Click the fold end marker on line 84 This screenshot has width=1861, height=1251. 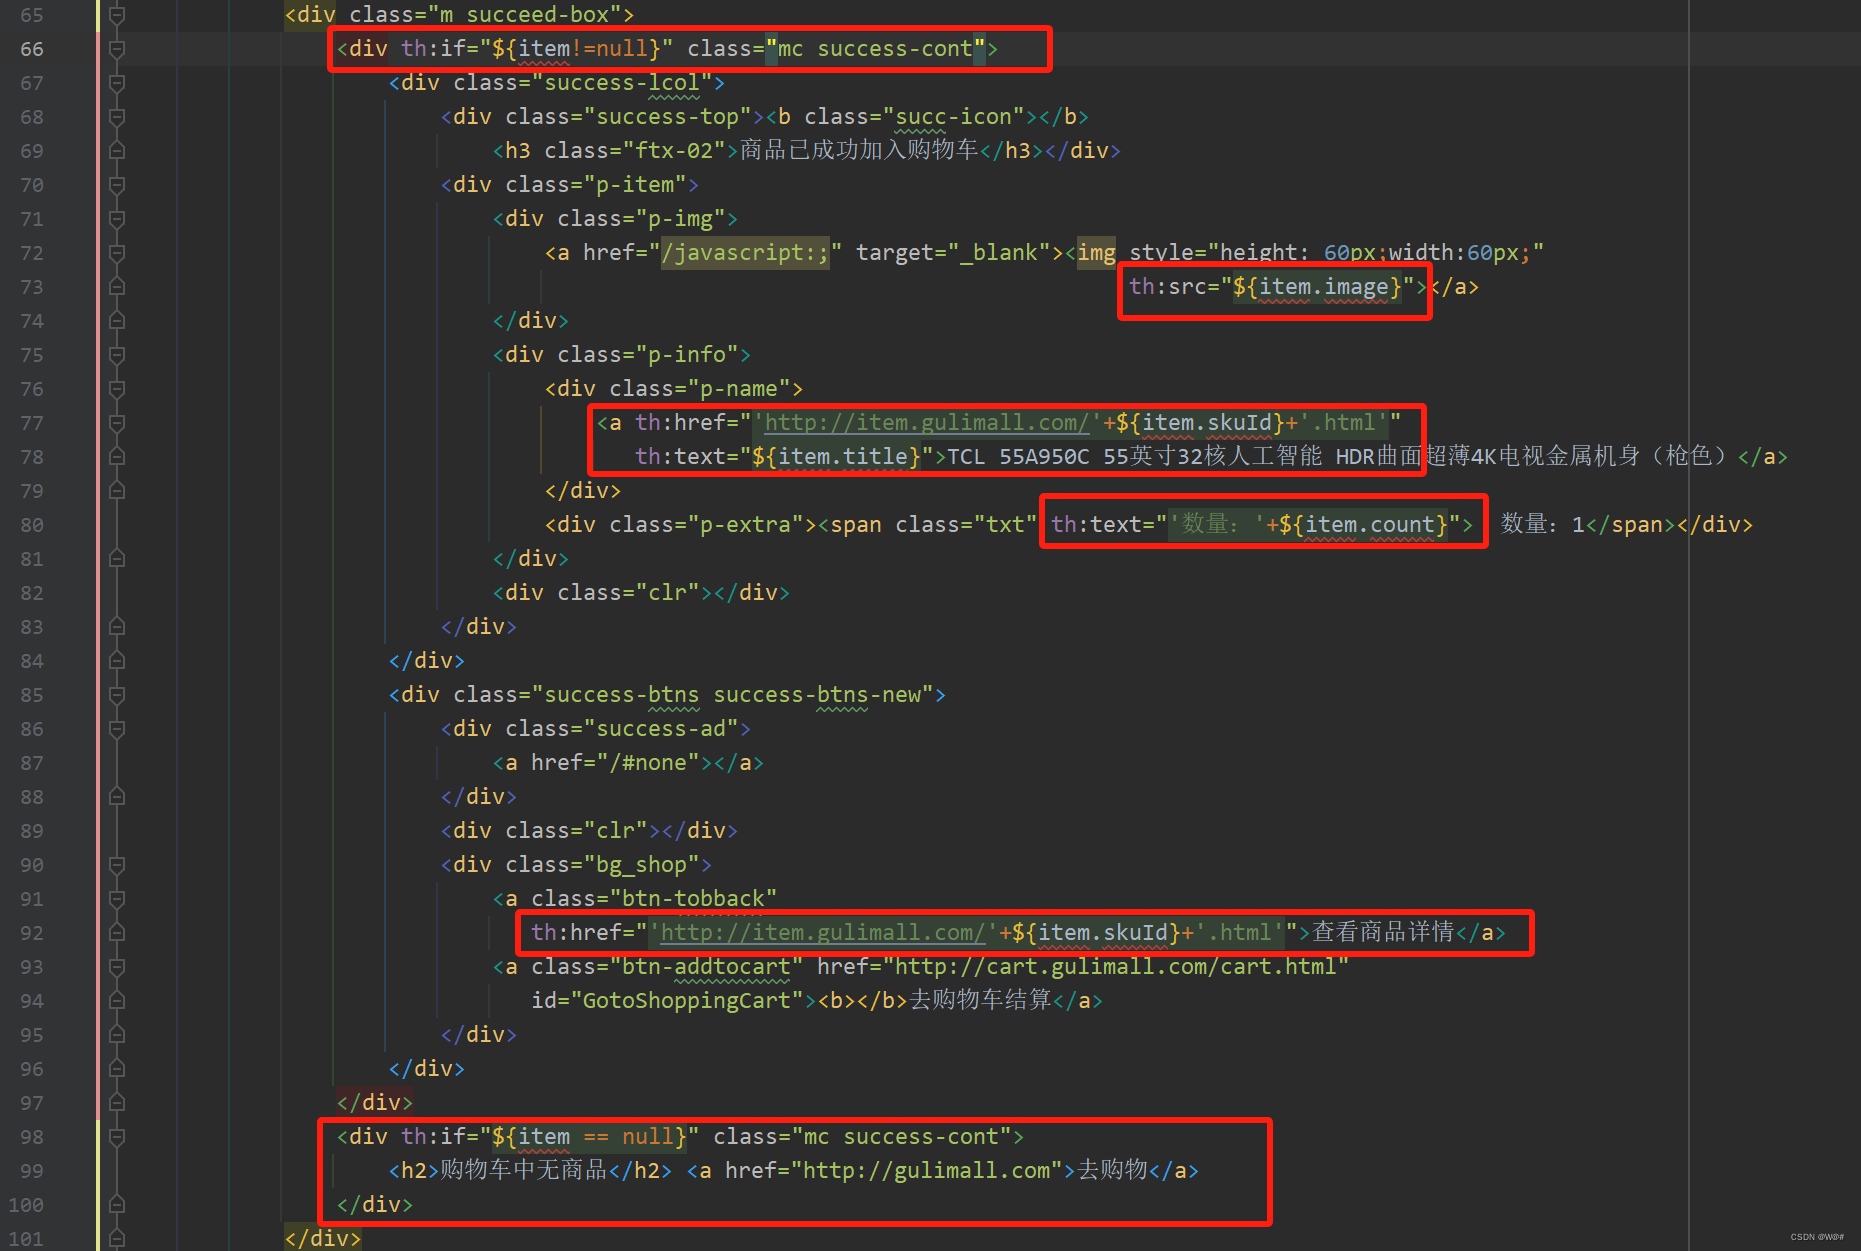[x=117, y=661]
